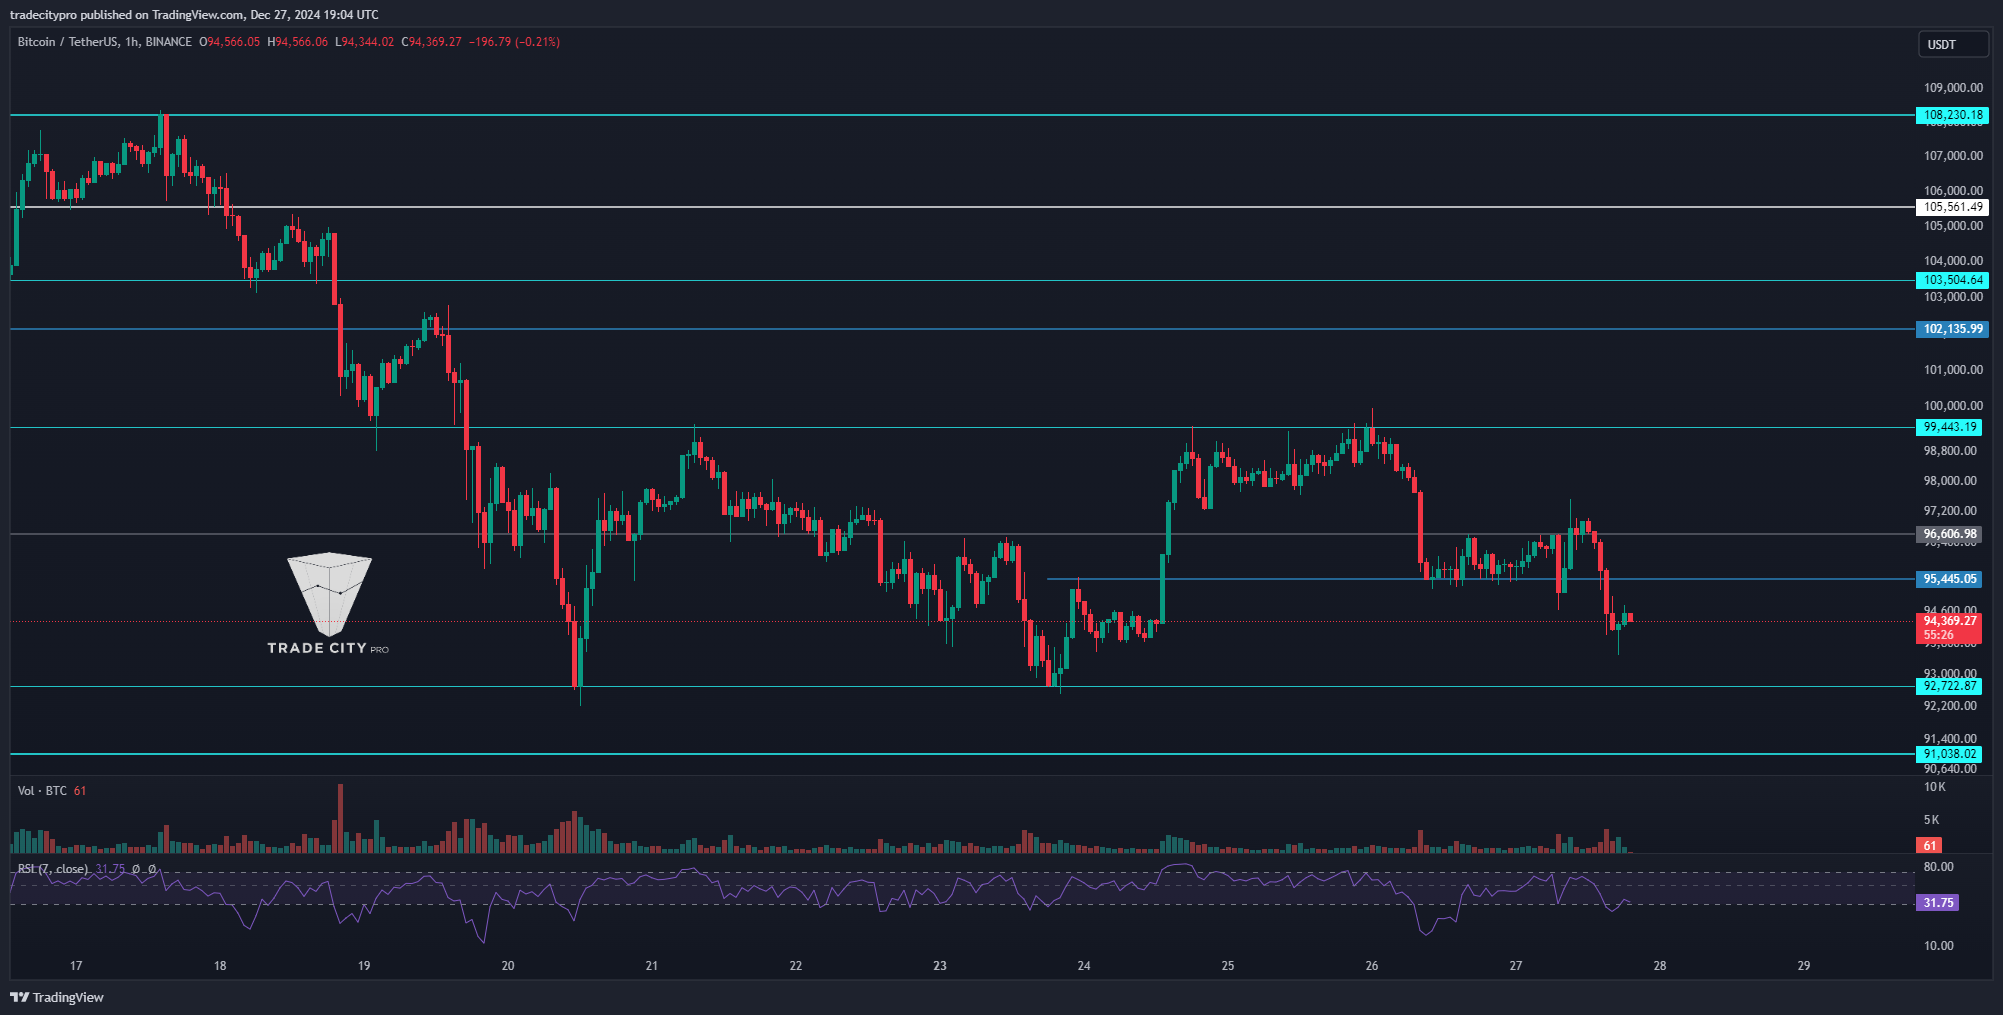Select the 92,722.87 support level label
Screen dimensions: 2003x1015
coord(1949,686)
